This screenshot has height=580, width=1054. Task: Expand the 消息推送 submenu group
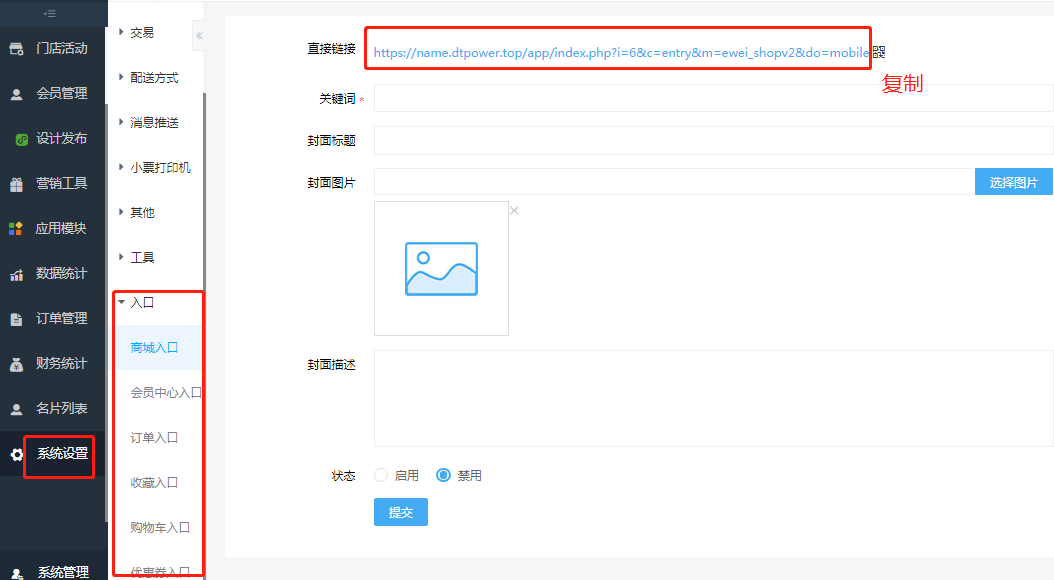pos(149,122)
